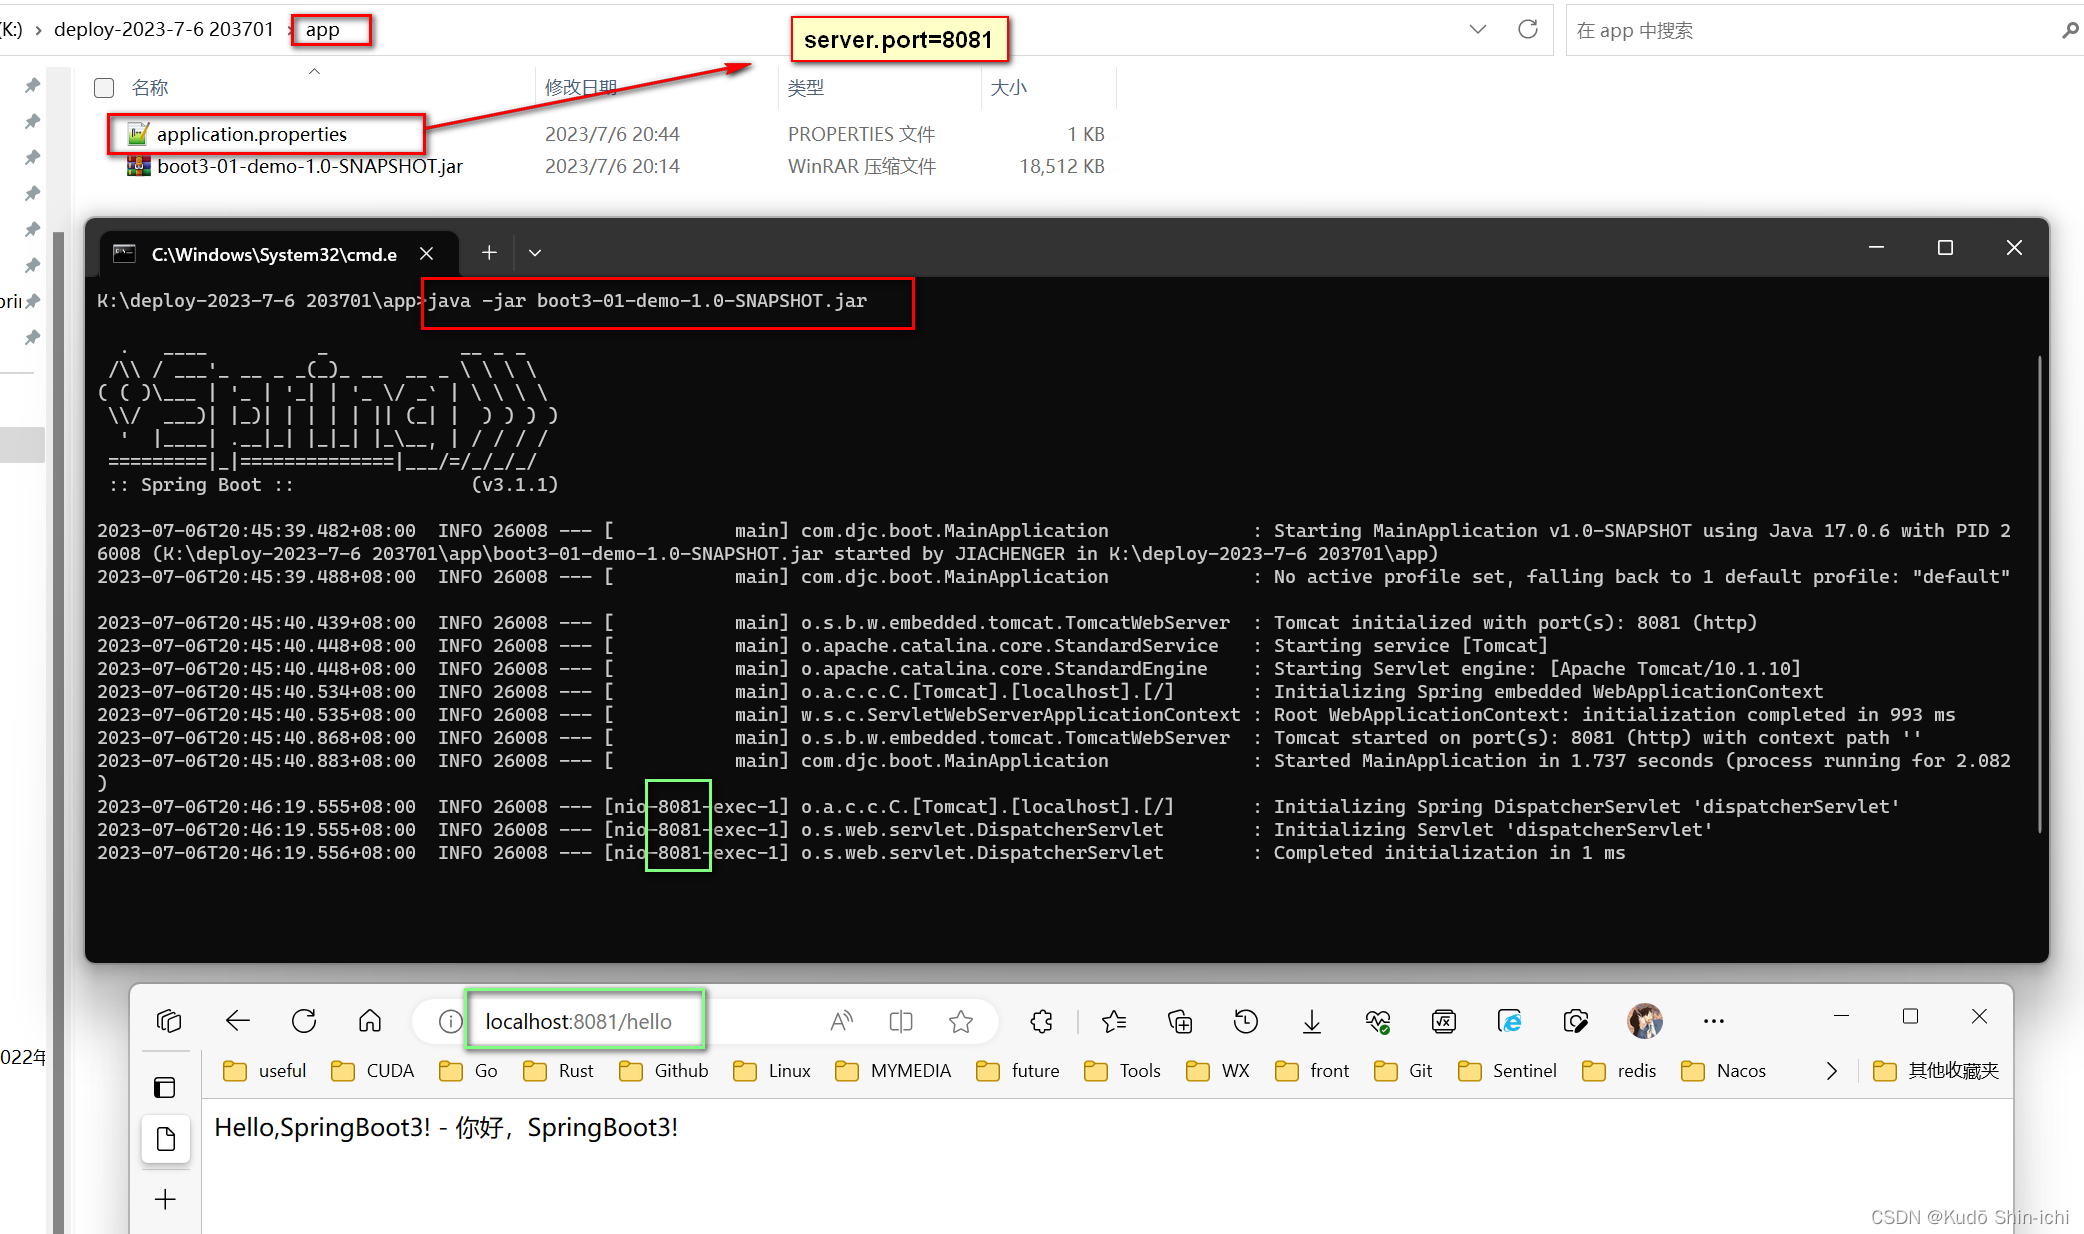Viewport: 2084px width, 1234px height.
Task: Click the browser home icon
Action: tap(367, 1021)
